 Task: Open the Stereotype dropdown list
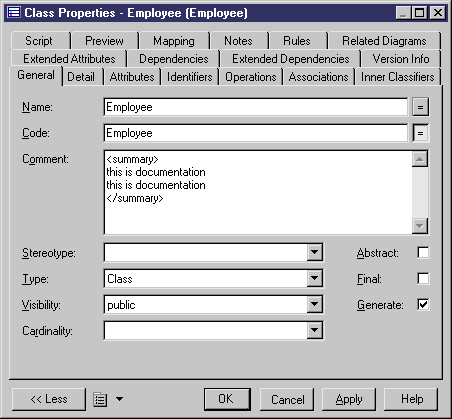[315, 252]
